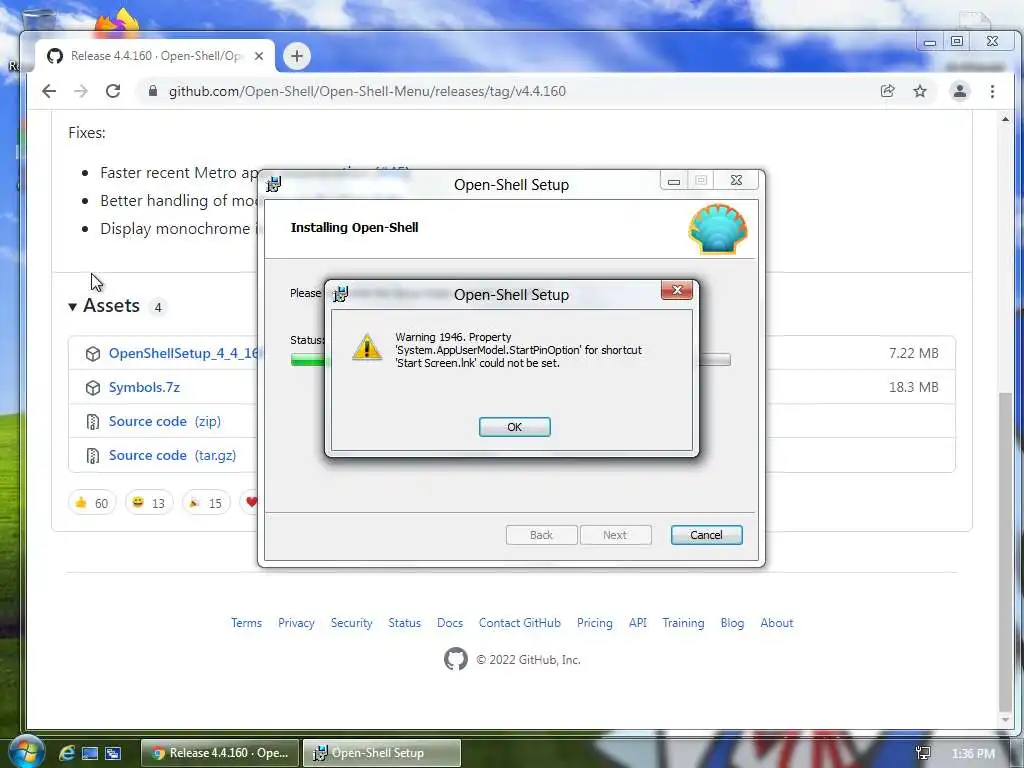1024x768 pixels.
Task: Click Show desktop quick launch icon
Action: pos(89,753)
